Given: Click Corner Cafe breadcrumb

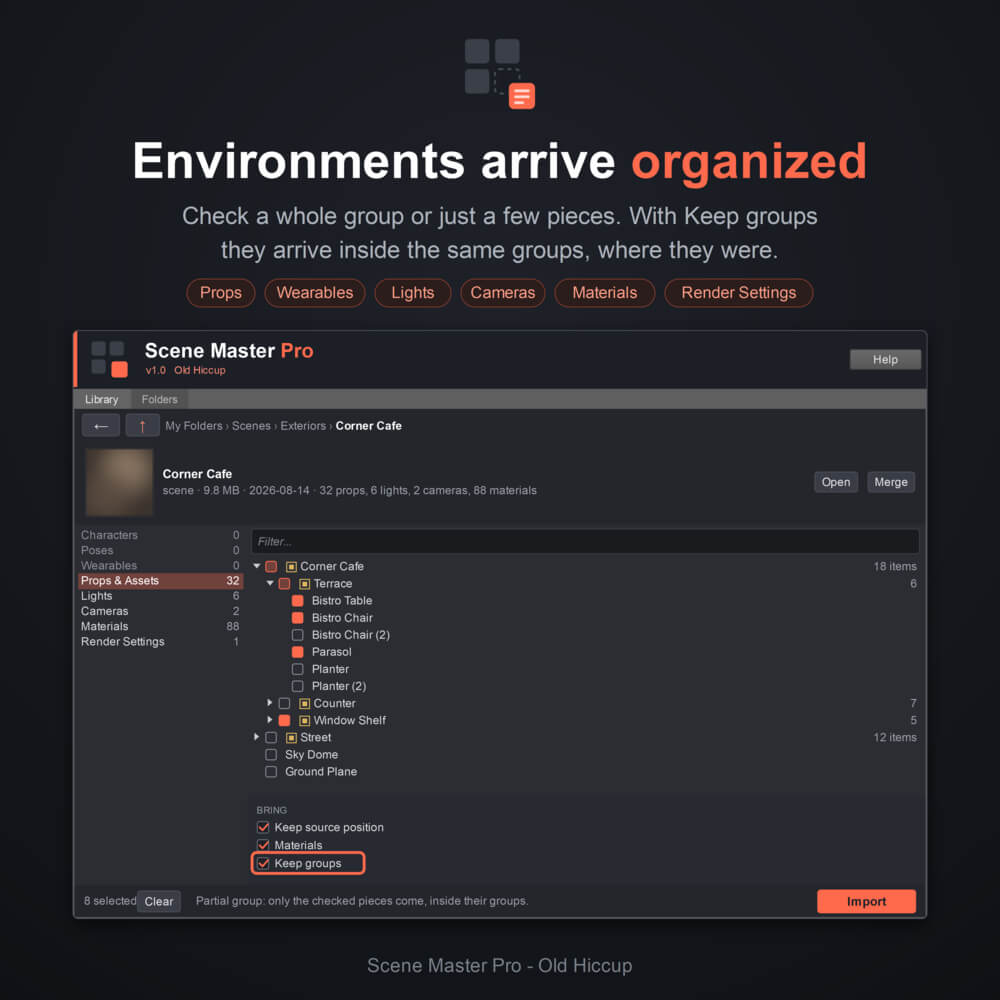Looking at the screenshot, I should point(369,426).
